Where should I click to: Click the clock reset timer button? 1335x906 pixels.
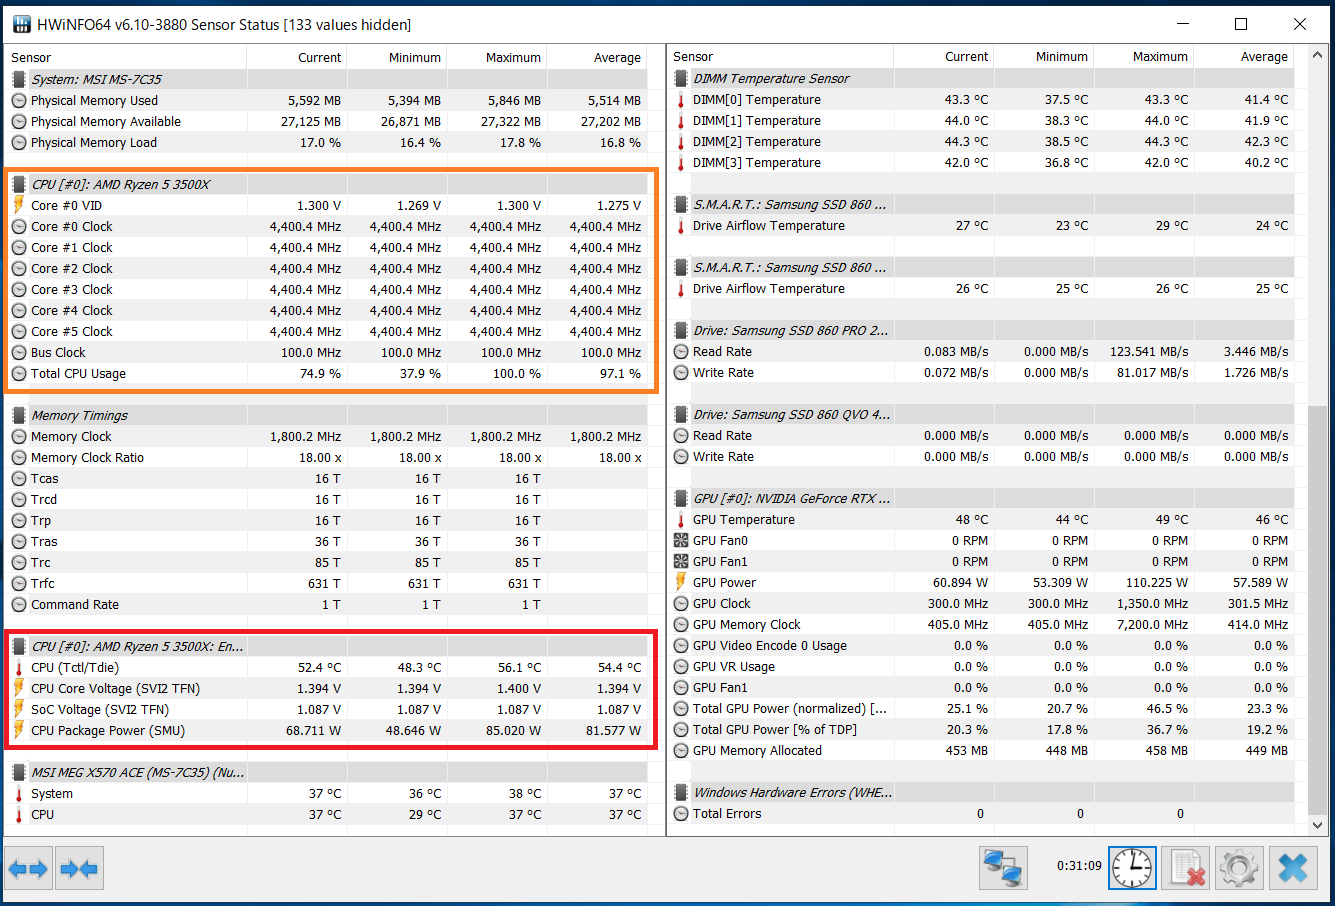click(x=1132, y=867)
